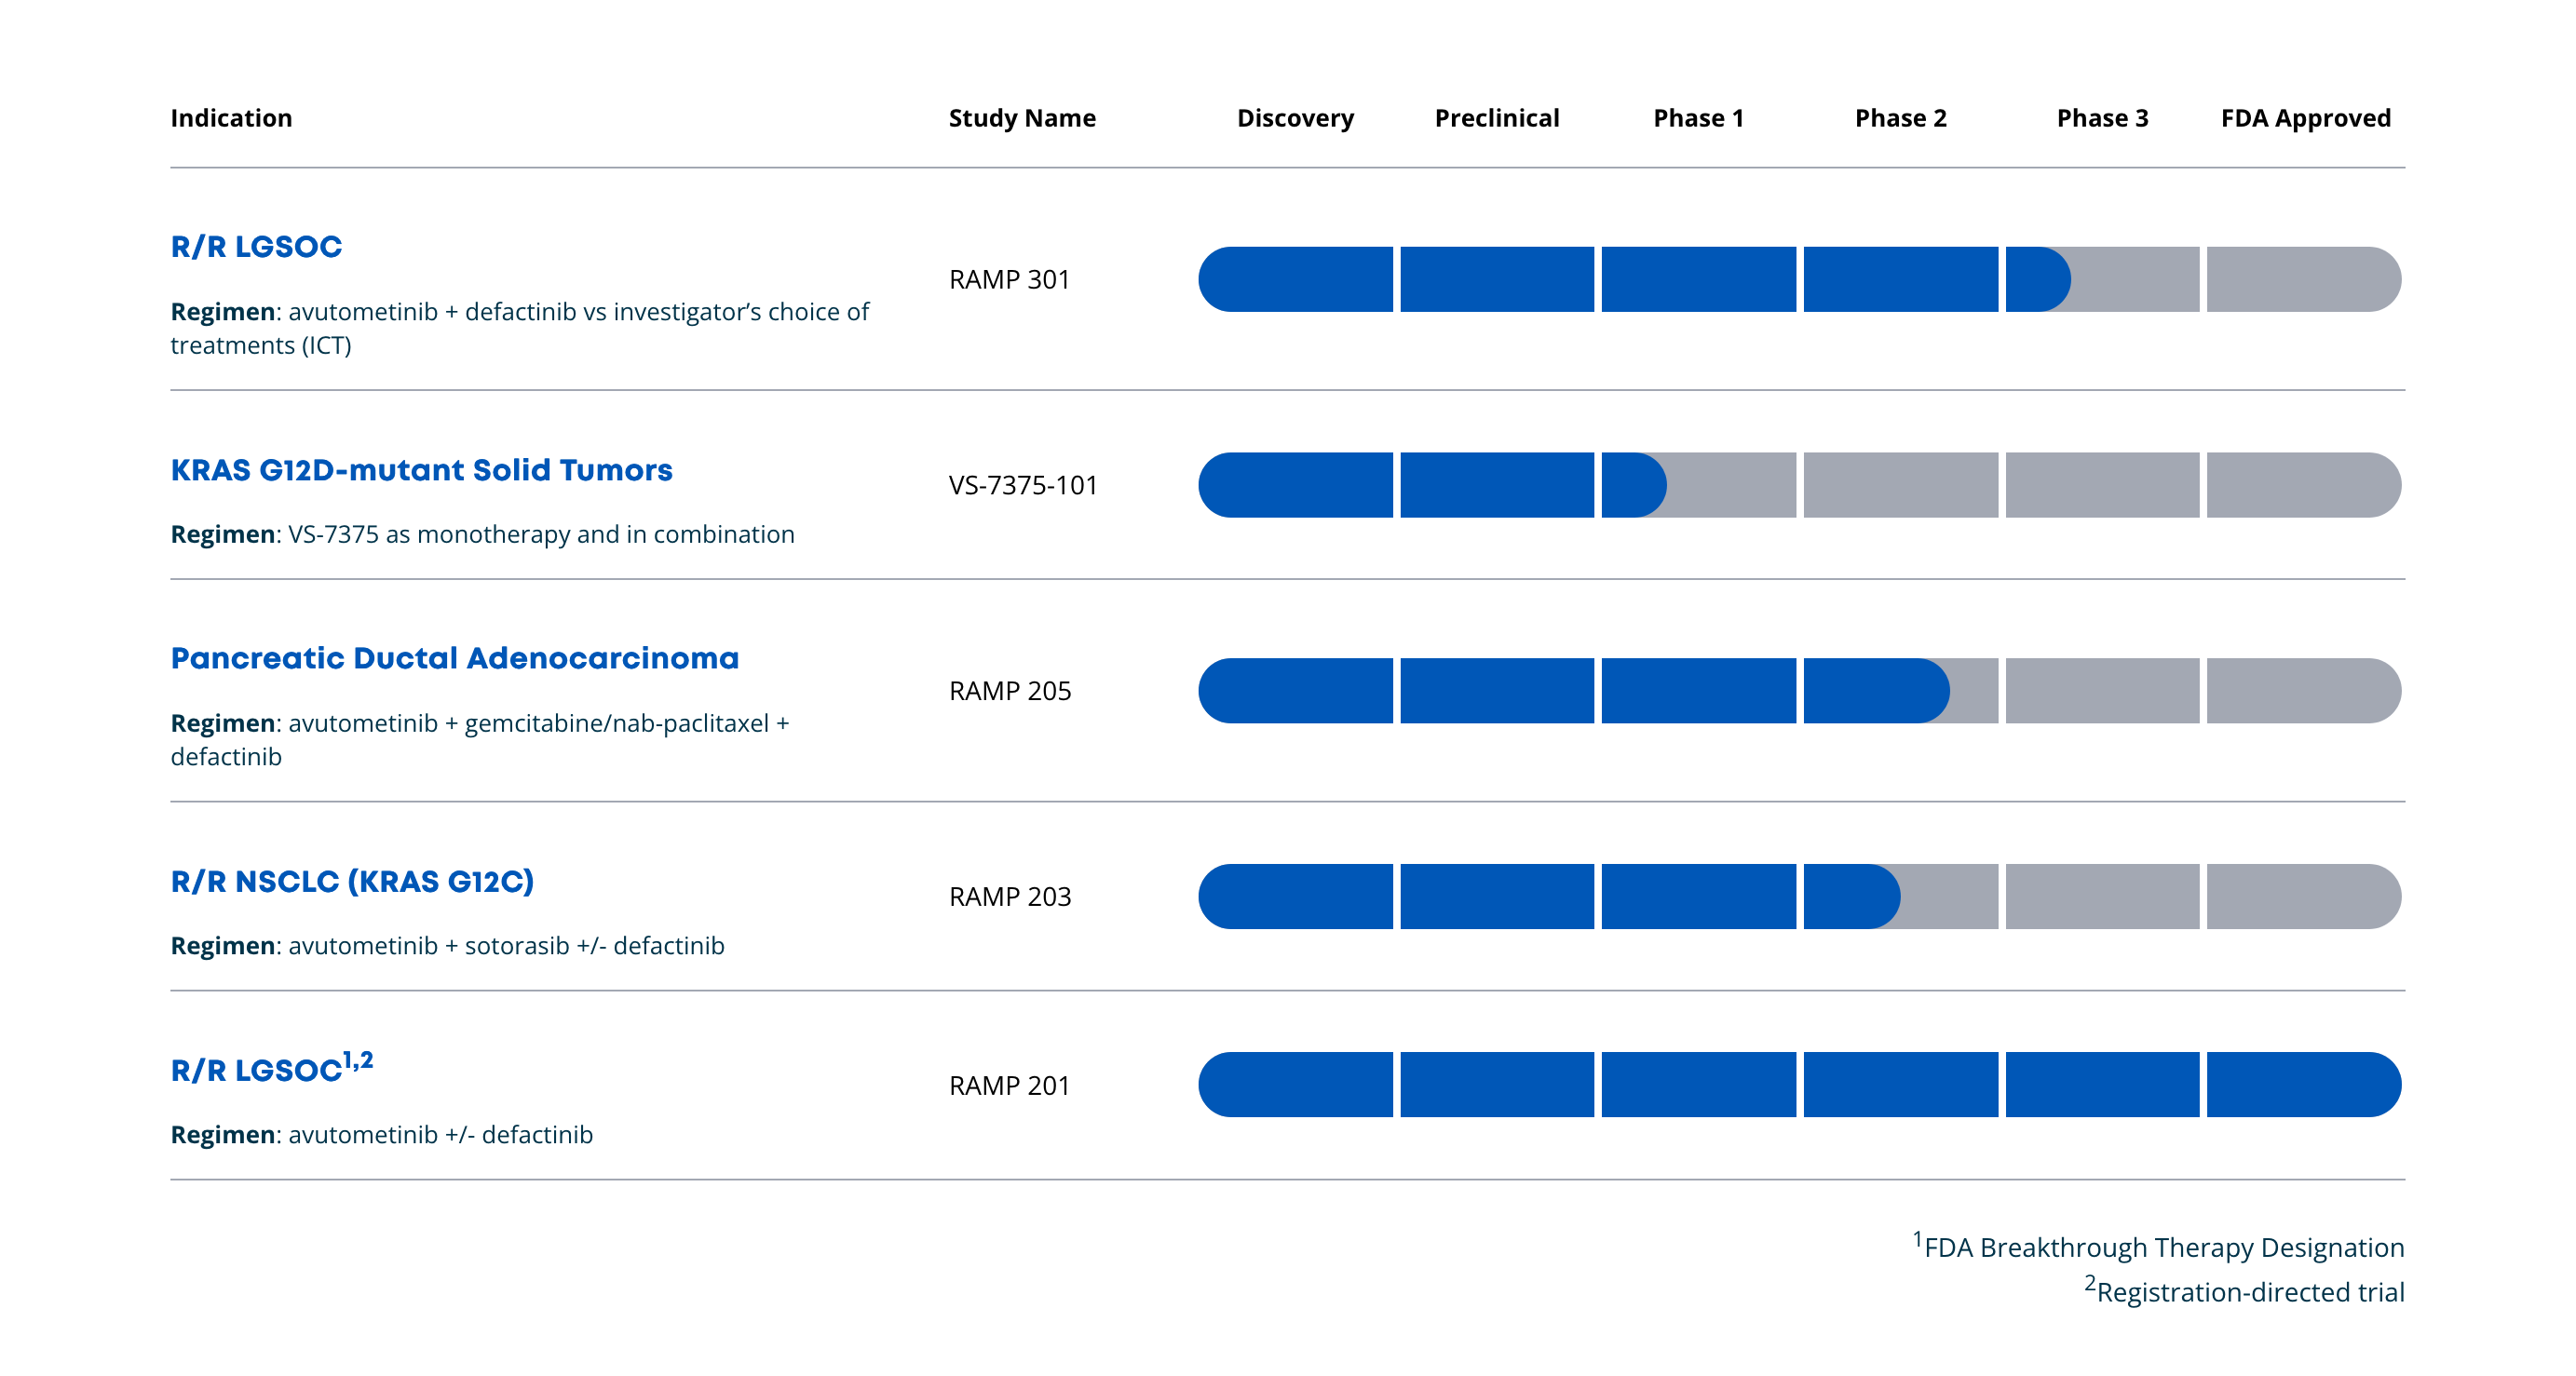The height and width of the screenshot is (1376, 2576).
Task: Click the RAMP 201 study name
Action: pyautogui.click(x=1009, y=1085)
